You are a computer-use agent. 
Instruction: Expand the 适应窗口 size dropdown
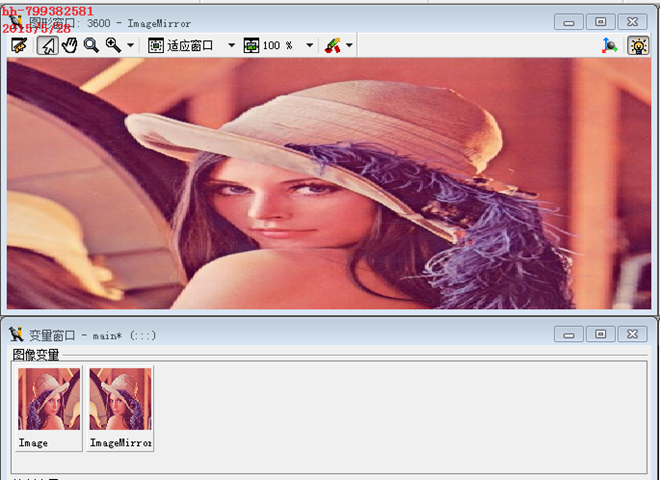click(x=231, y=45)
